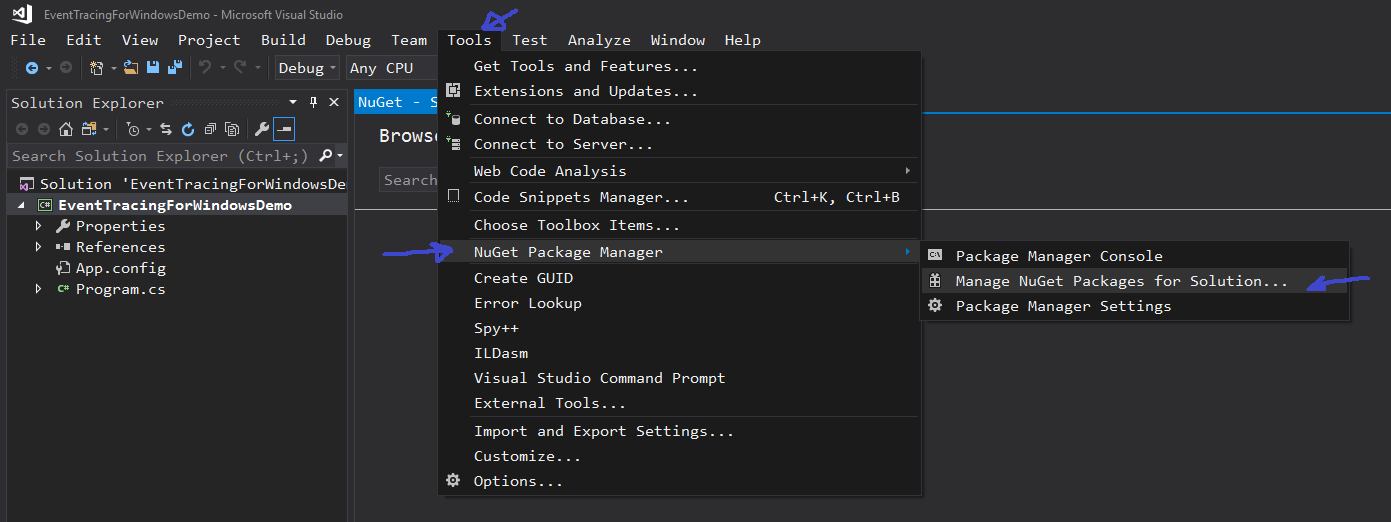Switch to the NuGet document tab
Viewport: 1391px width, 522px height.
397,102
